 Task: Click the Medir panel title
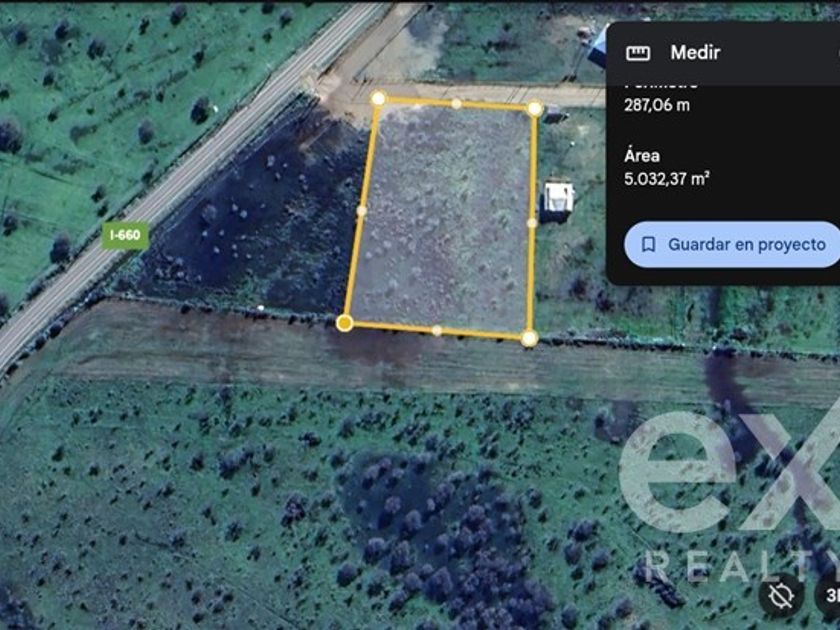coord(695,52)
